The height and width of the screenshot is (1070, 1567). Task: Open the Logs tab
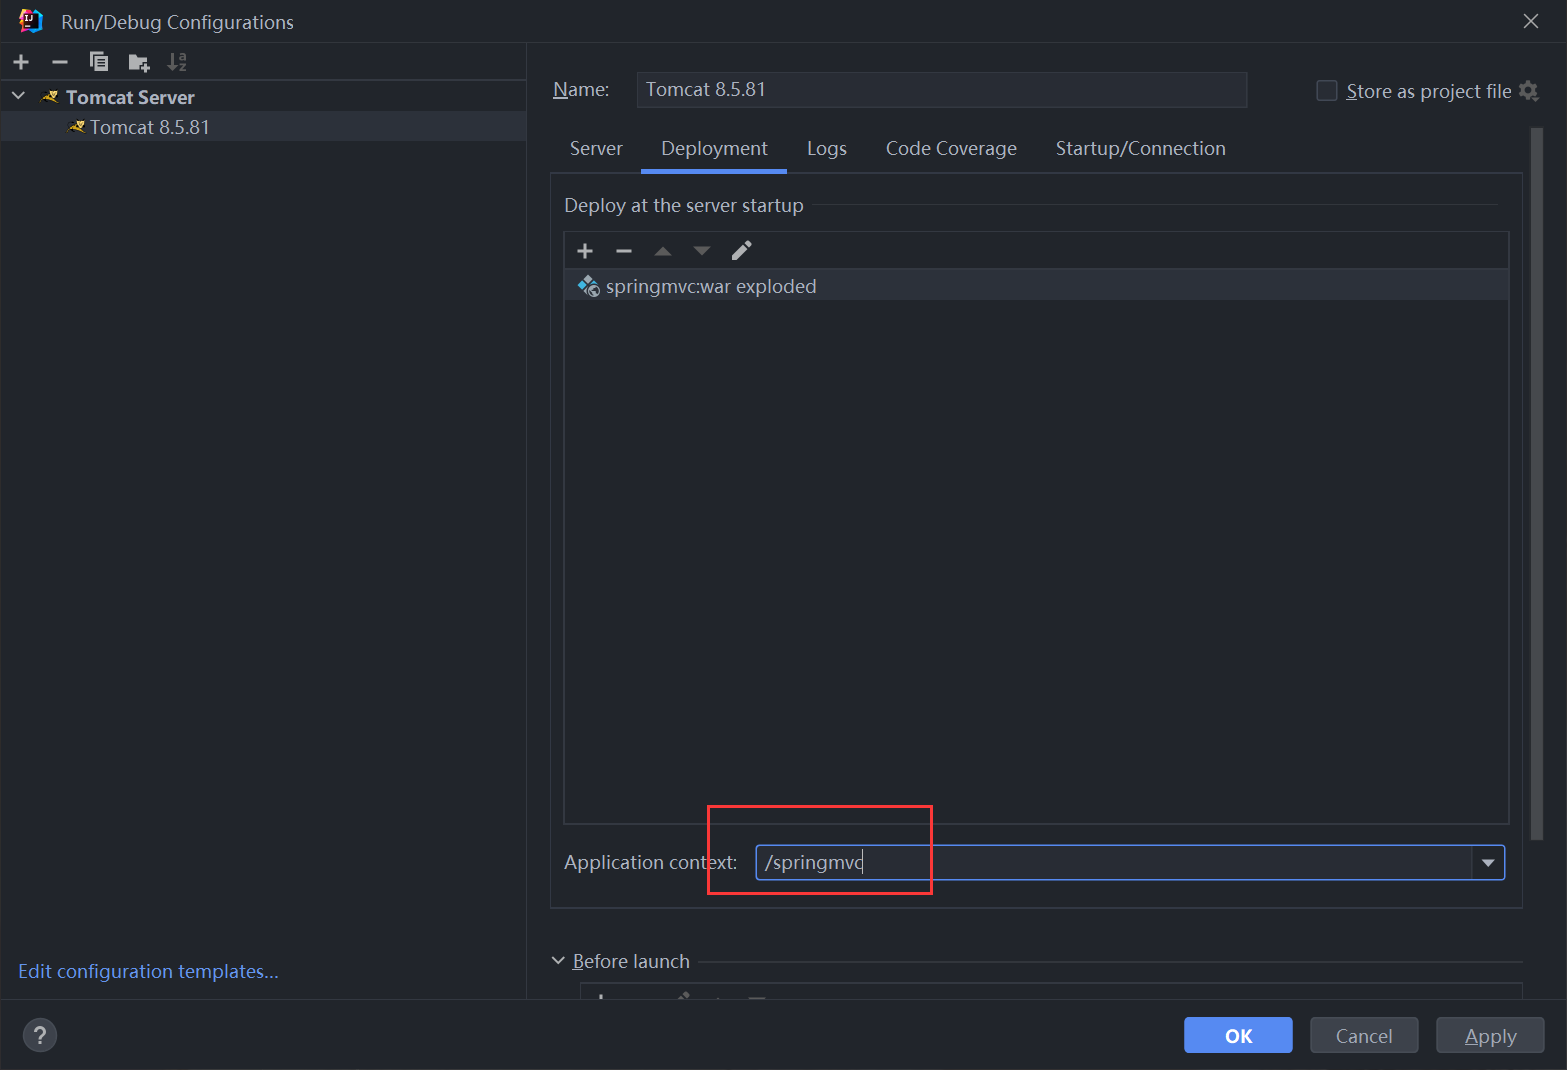click(x=827, y=149)
